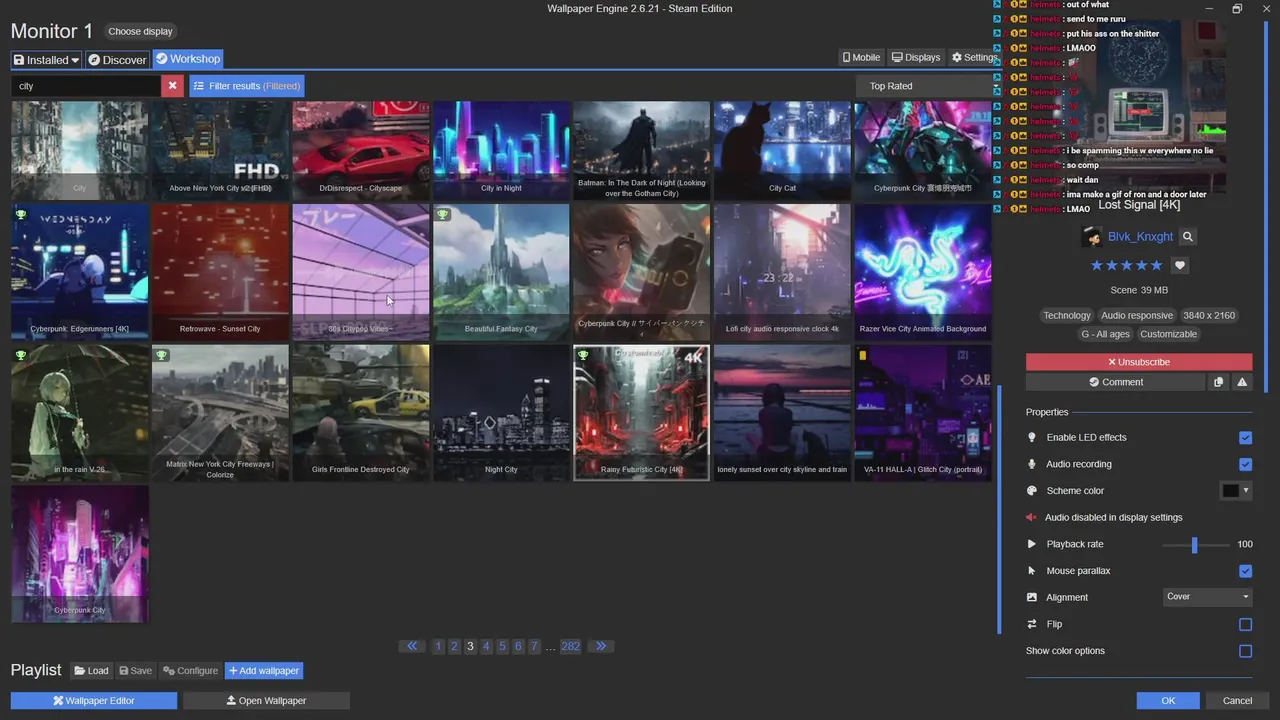This screenshot has height=720, width=1280.
Task: Click the city search input field
Action: click(x=86, y=86)
